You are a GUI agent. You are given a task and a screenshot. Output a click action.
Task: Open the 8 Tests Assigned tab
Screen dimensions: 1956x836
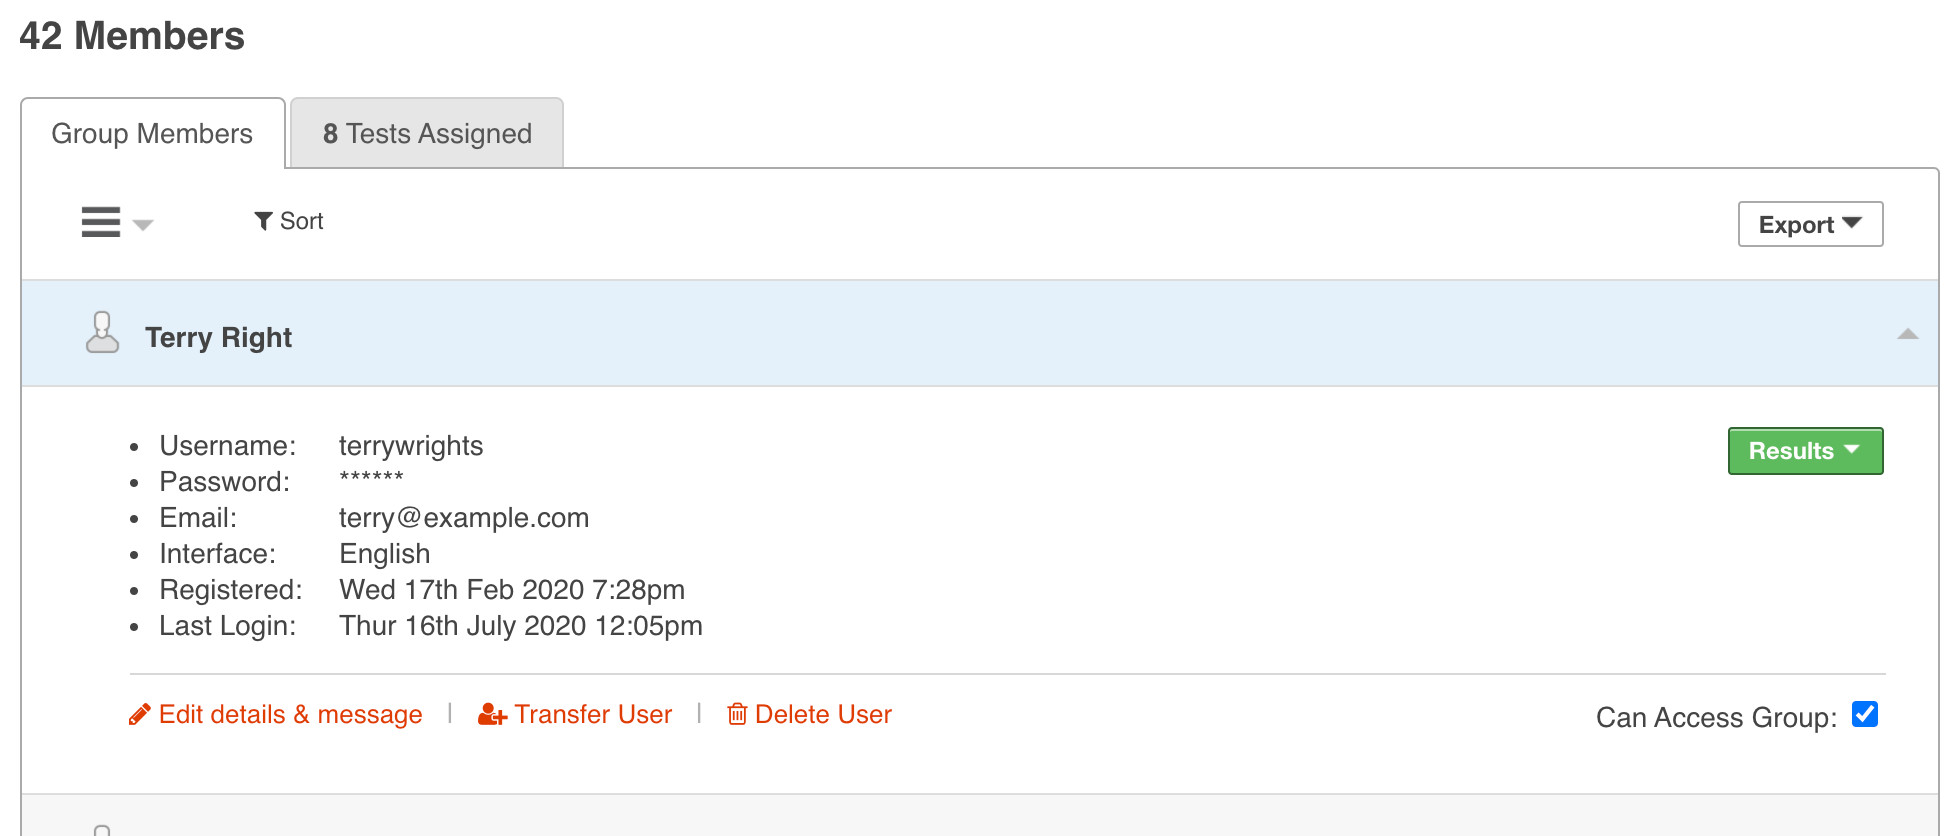[x=427, y=134]
